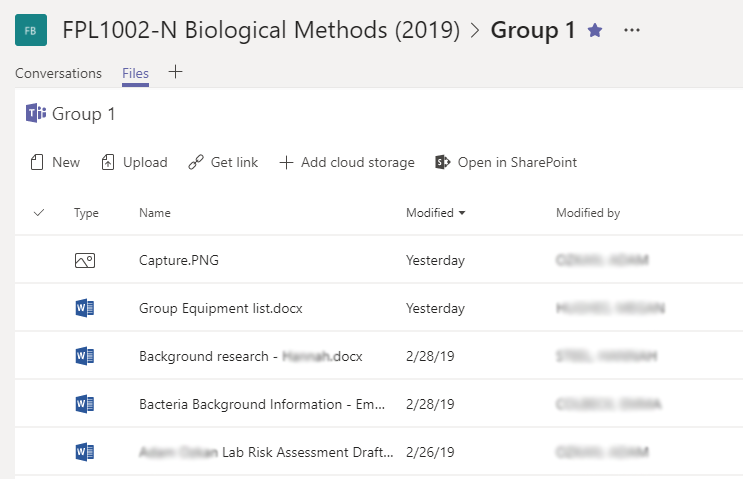Viewport: 743px width, 479px height.
Task: Open the more options ellipsis menu
Action: coord(631,31)
